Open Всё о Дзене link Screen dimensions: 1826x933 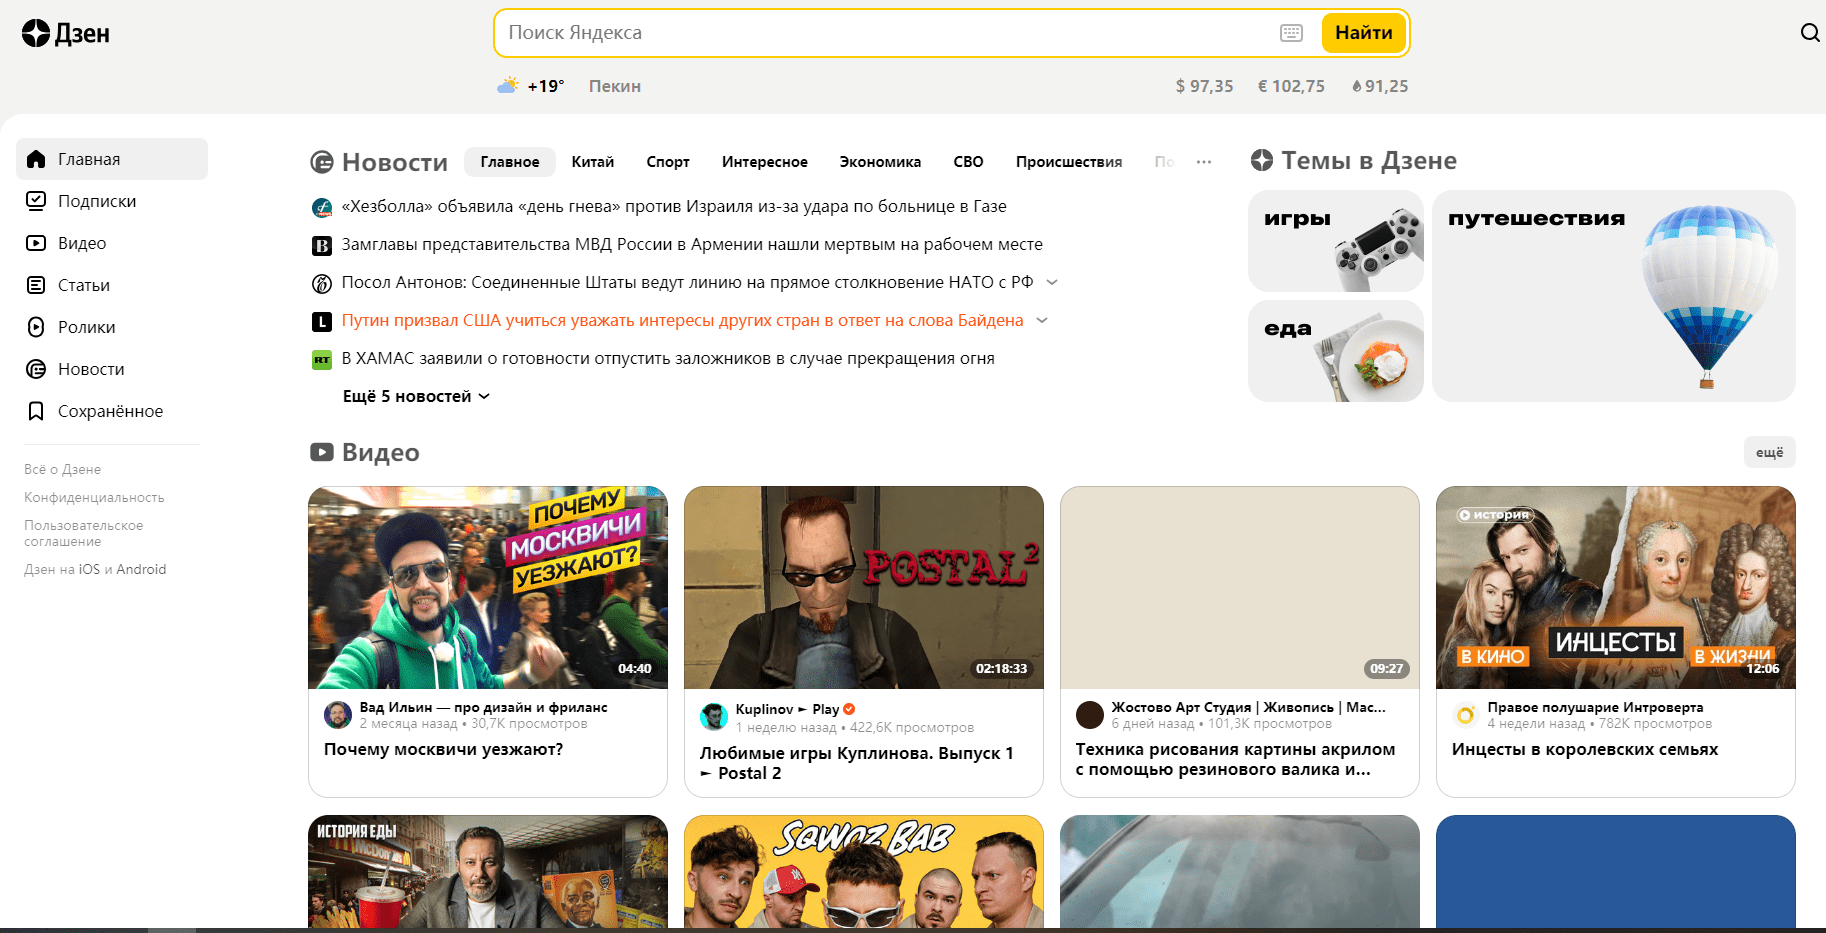62,469
